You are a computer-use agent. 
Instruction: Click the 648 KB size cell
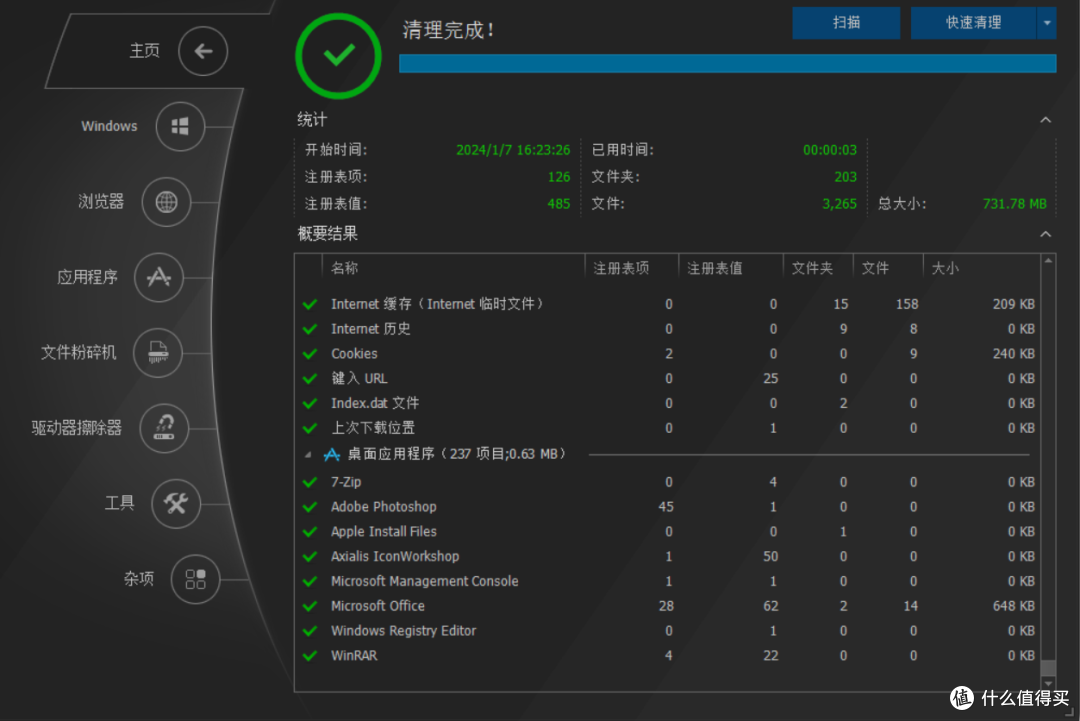point(1014,606)
